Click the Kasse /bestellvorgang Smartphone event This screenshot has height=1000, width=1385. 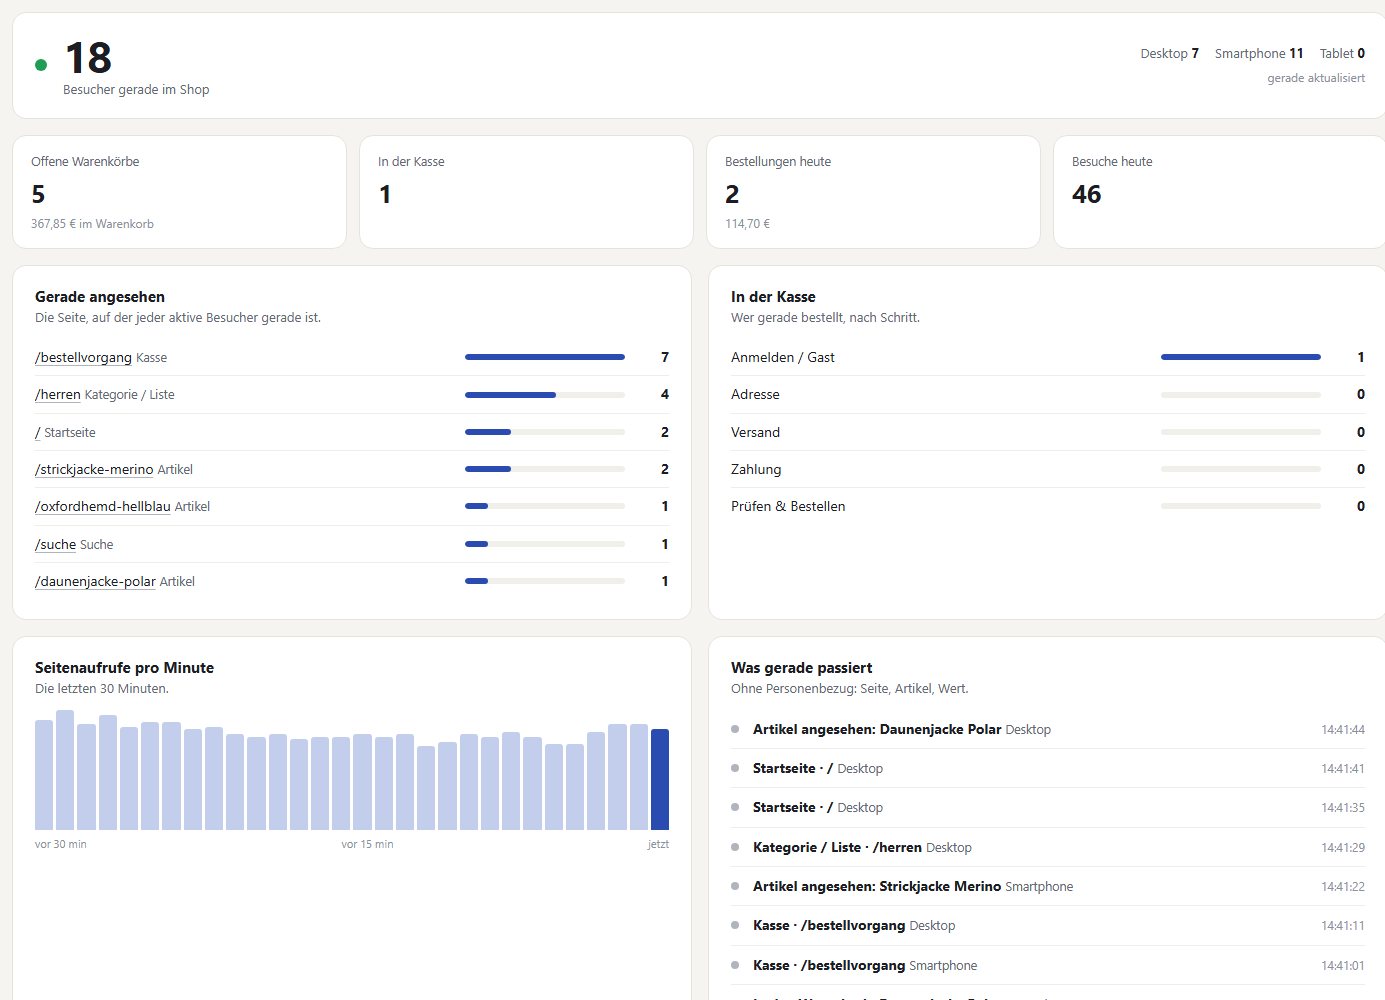[1048, 966]
